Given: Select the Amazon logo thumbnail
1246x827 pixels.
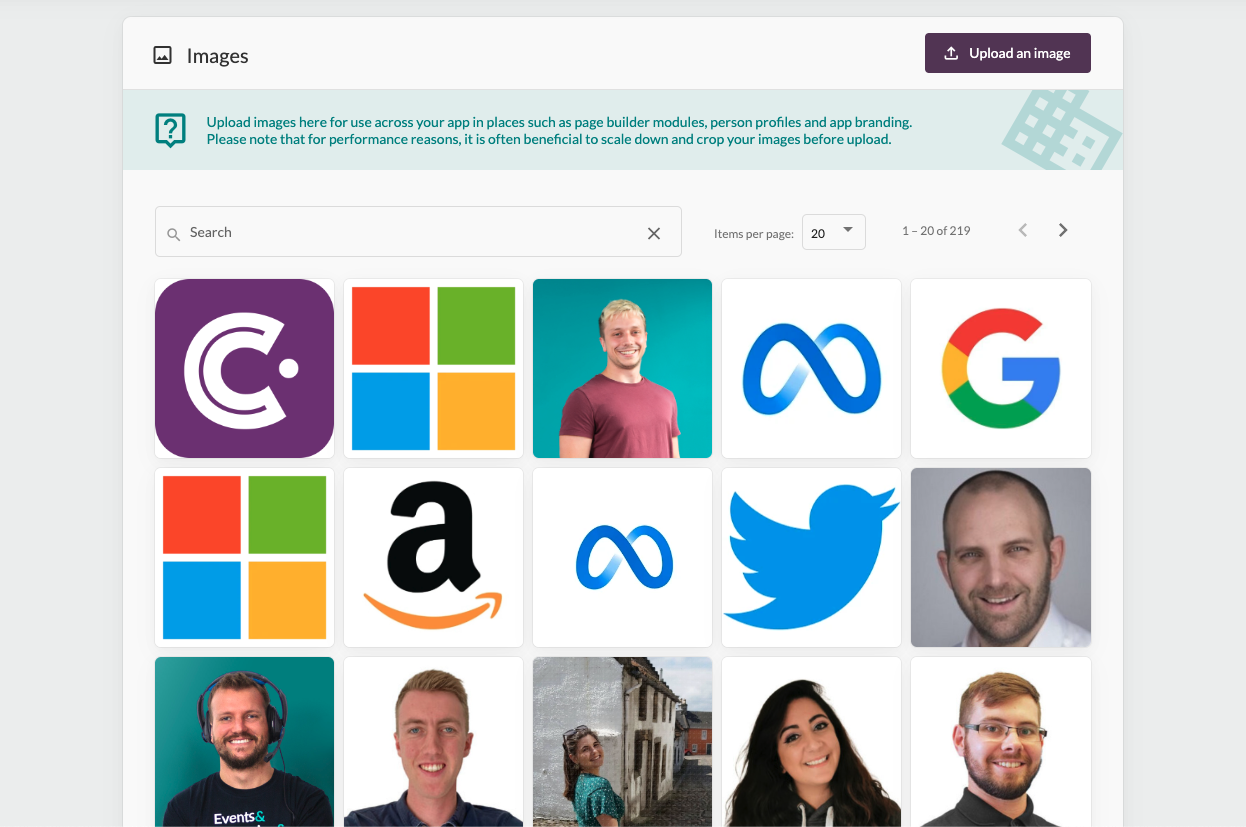Looking at the screenshot, I should pyautogui.click(x=433, y=557).
